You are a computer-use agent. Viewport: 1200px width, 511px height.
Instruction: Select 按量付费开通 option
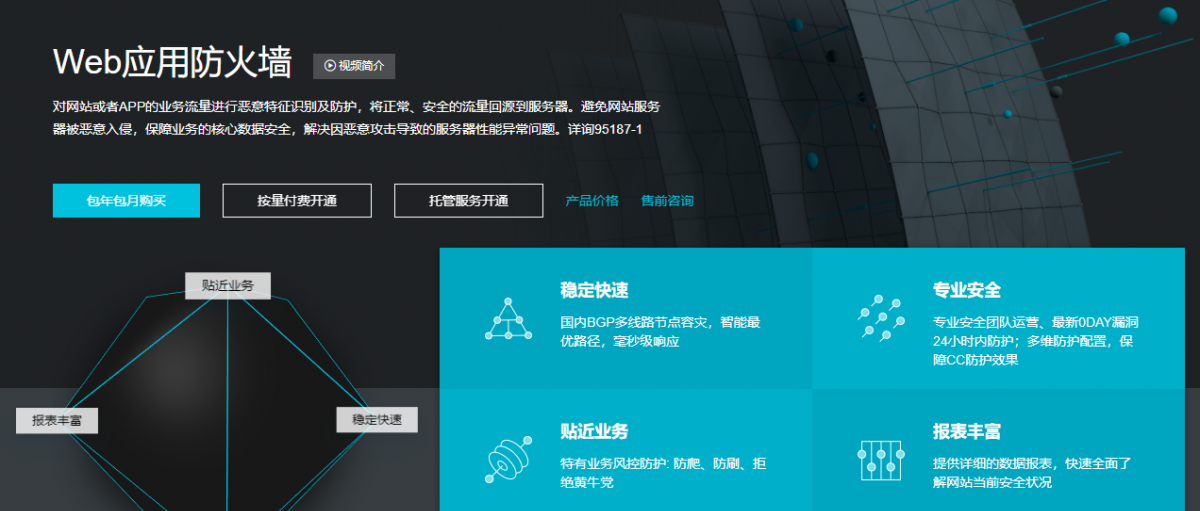(297, 200)
